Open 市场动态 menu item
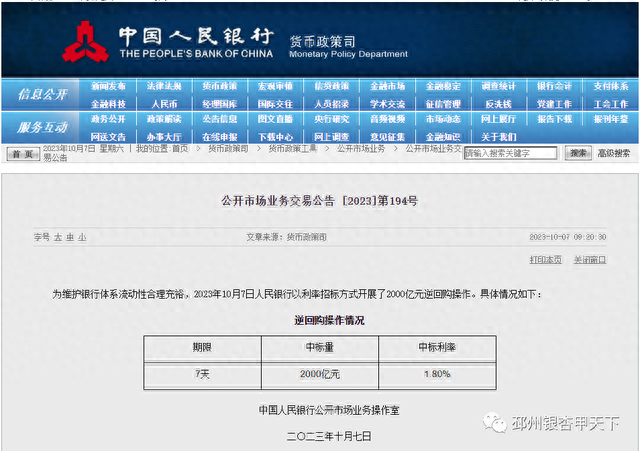This screenshot has width=640, height=451. [x=443, y=119]
